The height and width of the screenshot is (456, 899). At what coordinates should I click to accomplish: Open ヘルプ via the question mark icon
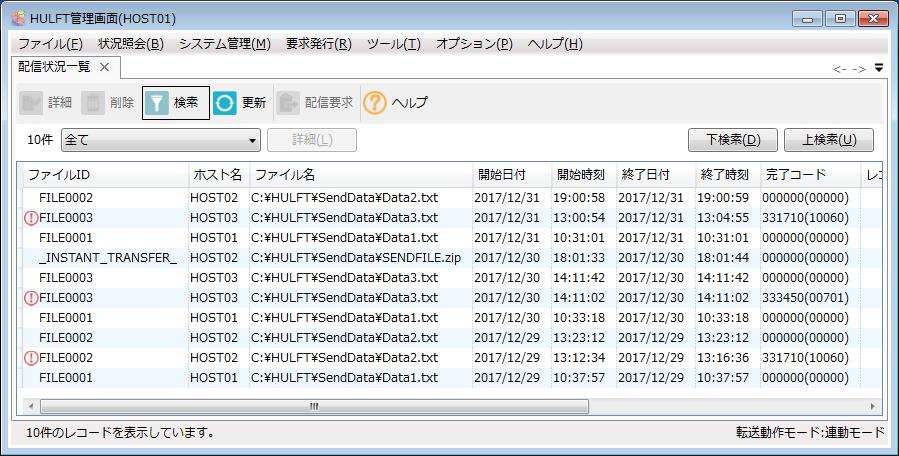374,103
